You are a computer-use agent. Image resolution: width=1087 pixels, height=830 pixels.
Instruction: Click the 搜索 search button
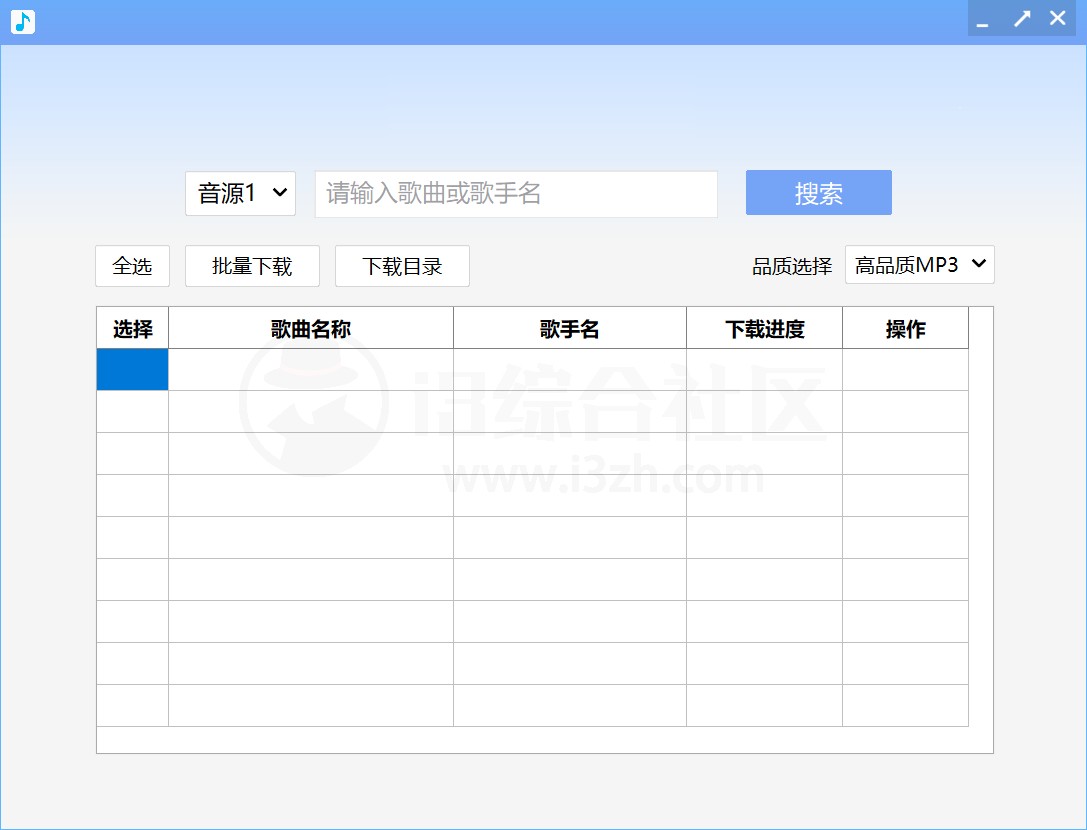coord(819,193)
